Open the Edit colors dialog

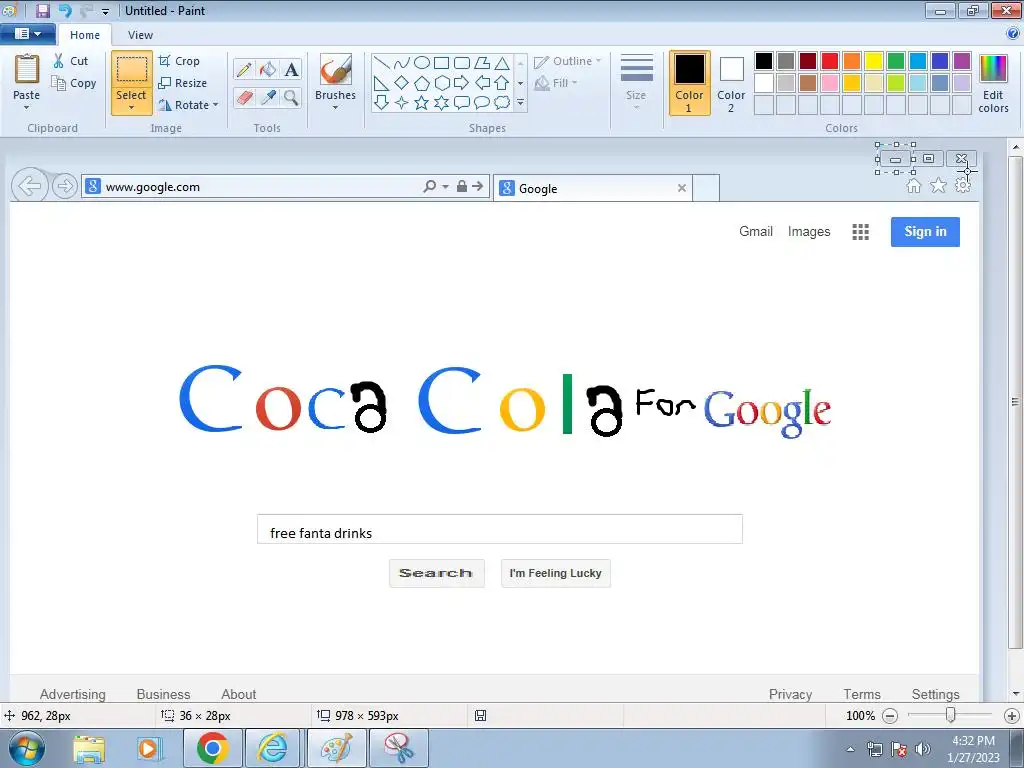993,84
